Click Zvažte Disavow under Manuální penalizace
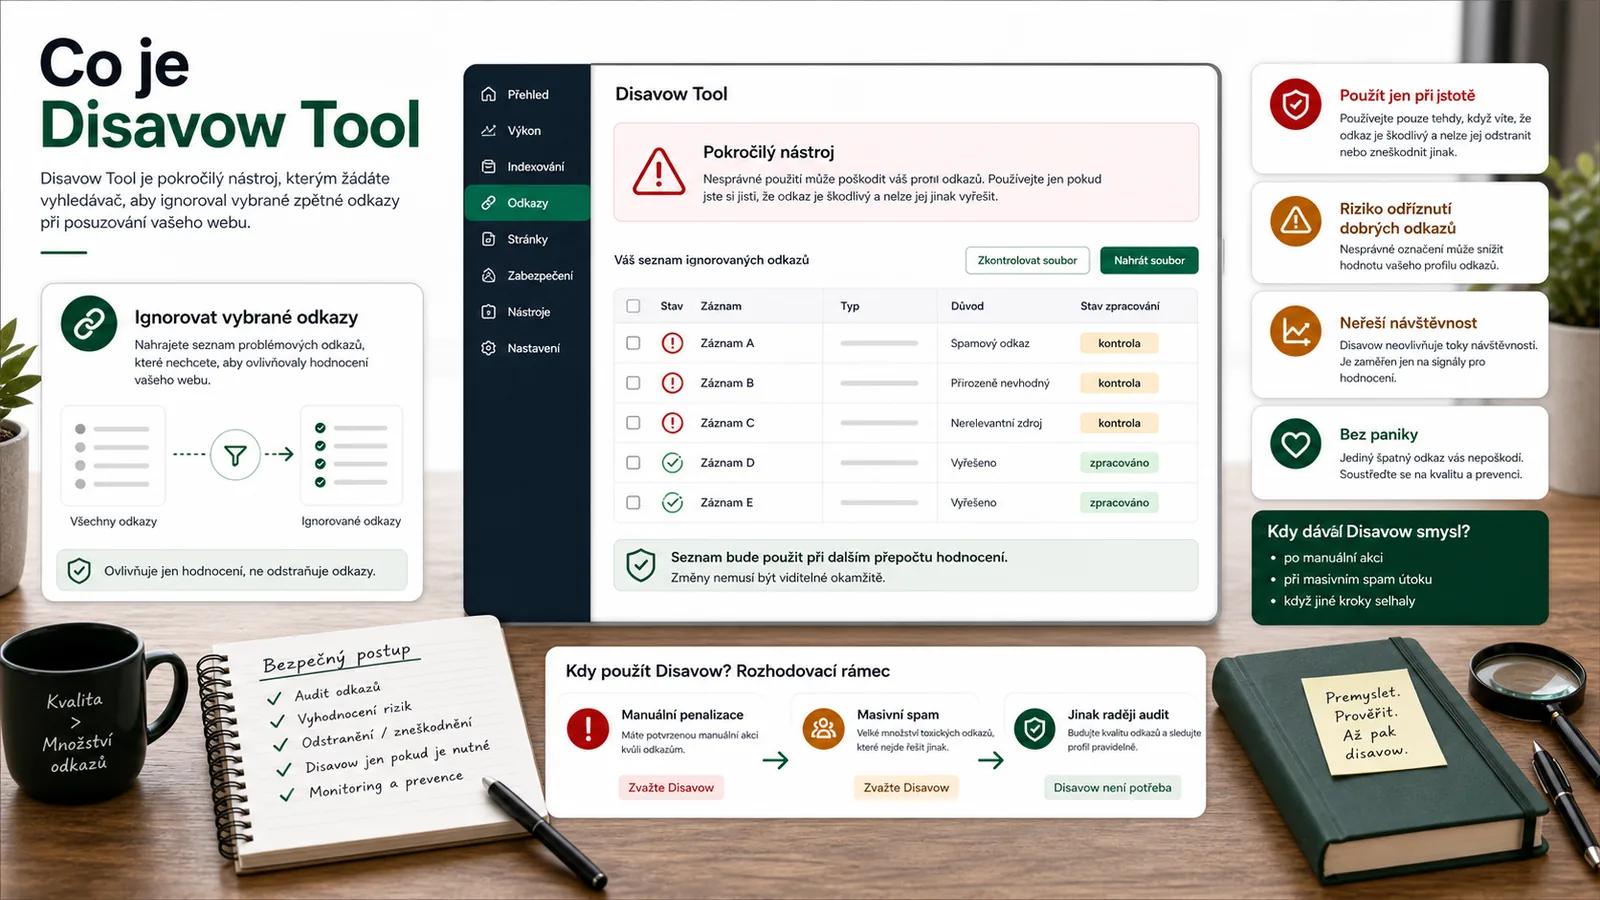 coord(671,788)
